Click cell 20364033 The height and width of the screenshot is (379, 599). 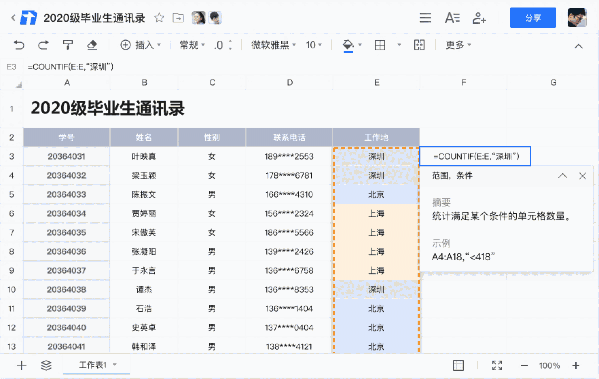click(x=67, y=194)
